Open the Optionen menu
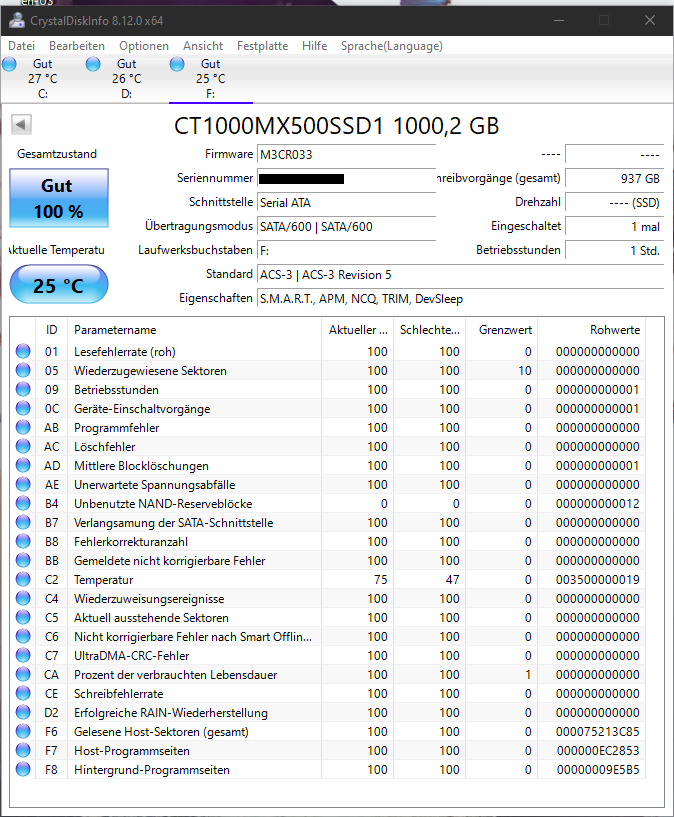Screen dimensions: 674x817 tap(144, 46)
